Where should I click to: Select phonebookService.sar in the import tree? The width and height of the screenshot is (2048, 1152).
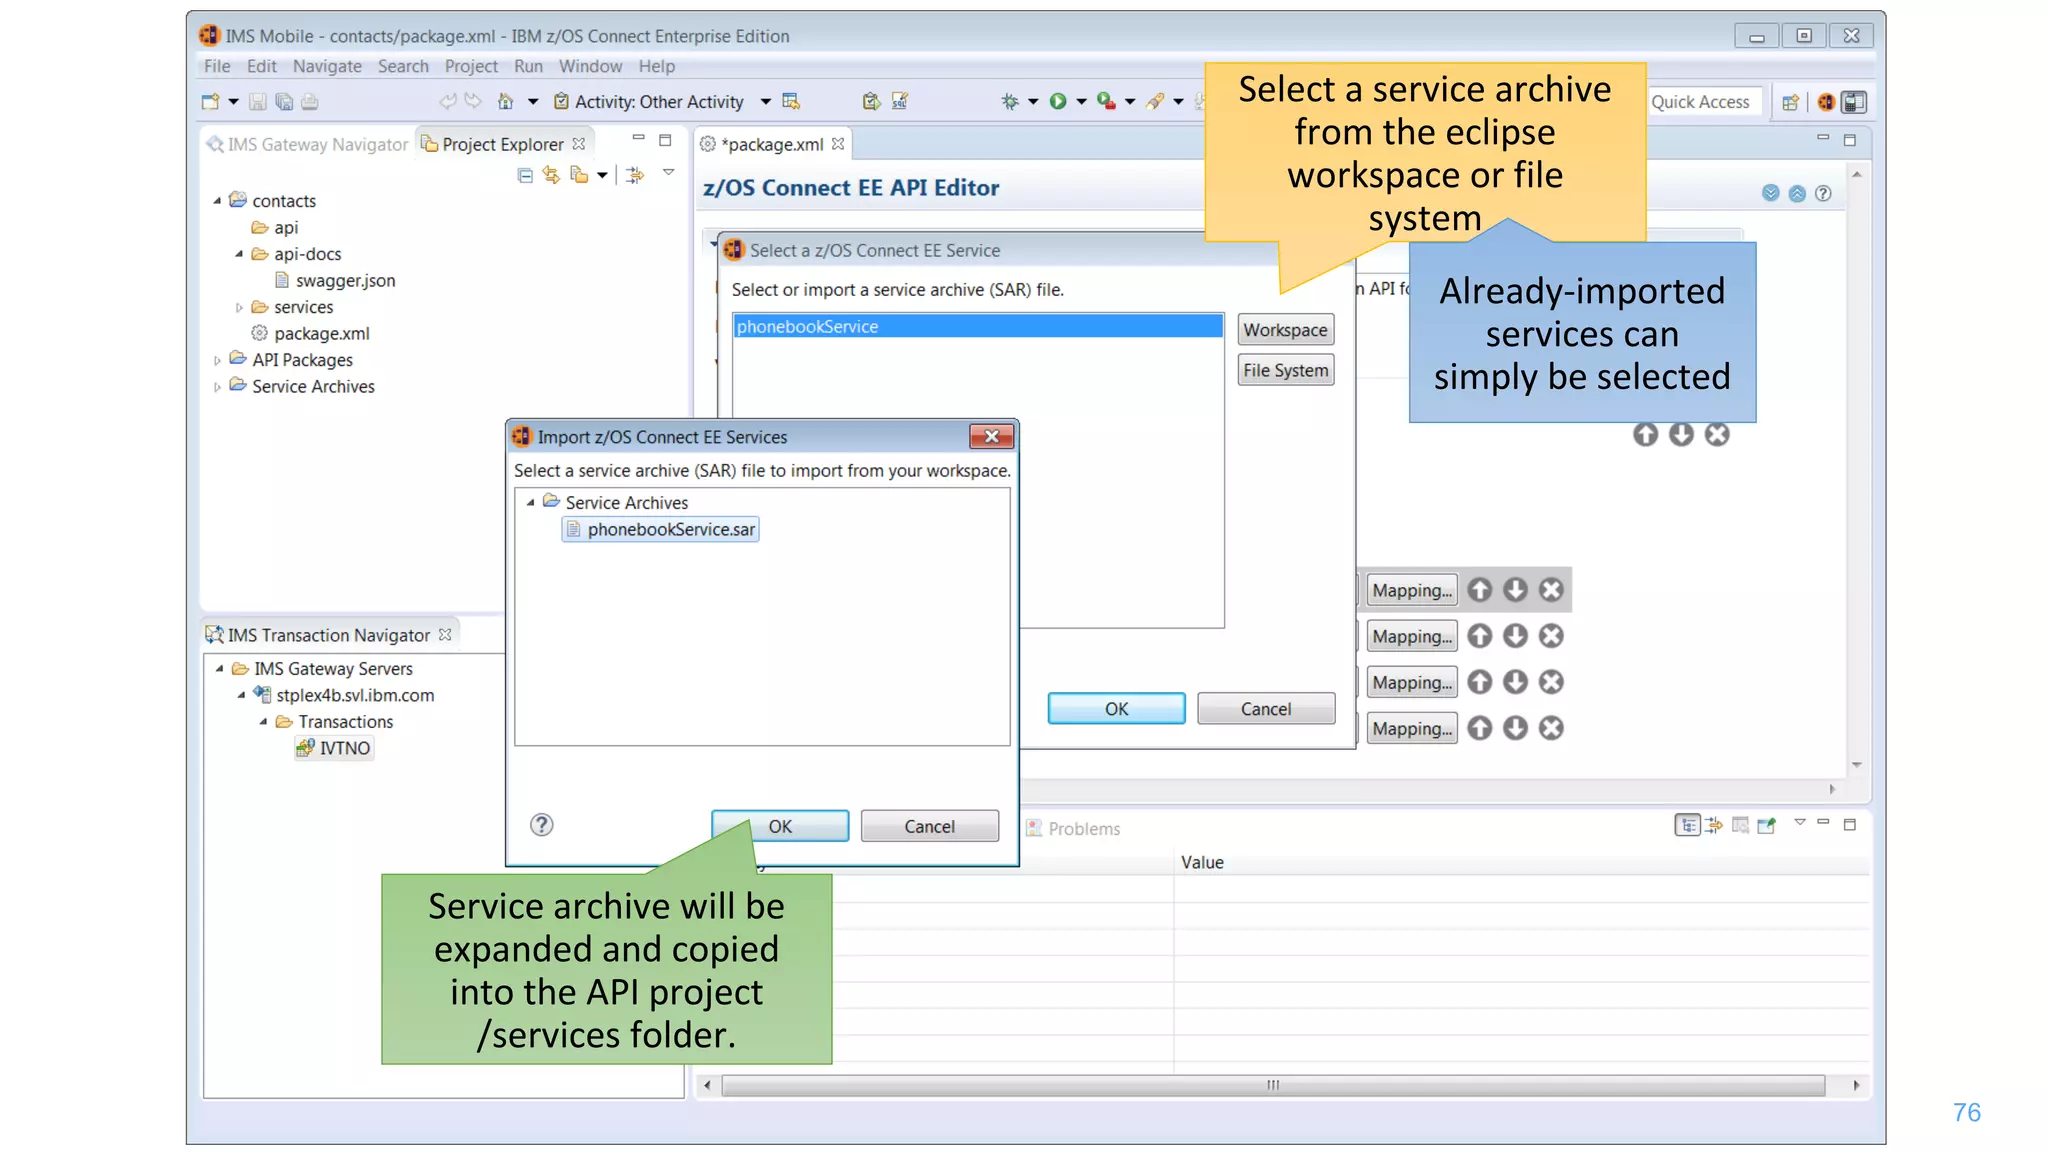click(661, 529)
